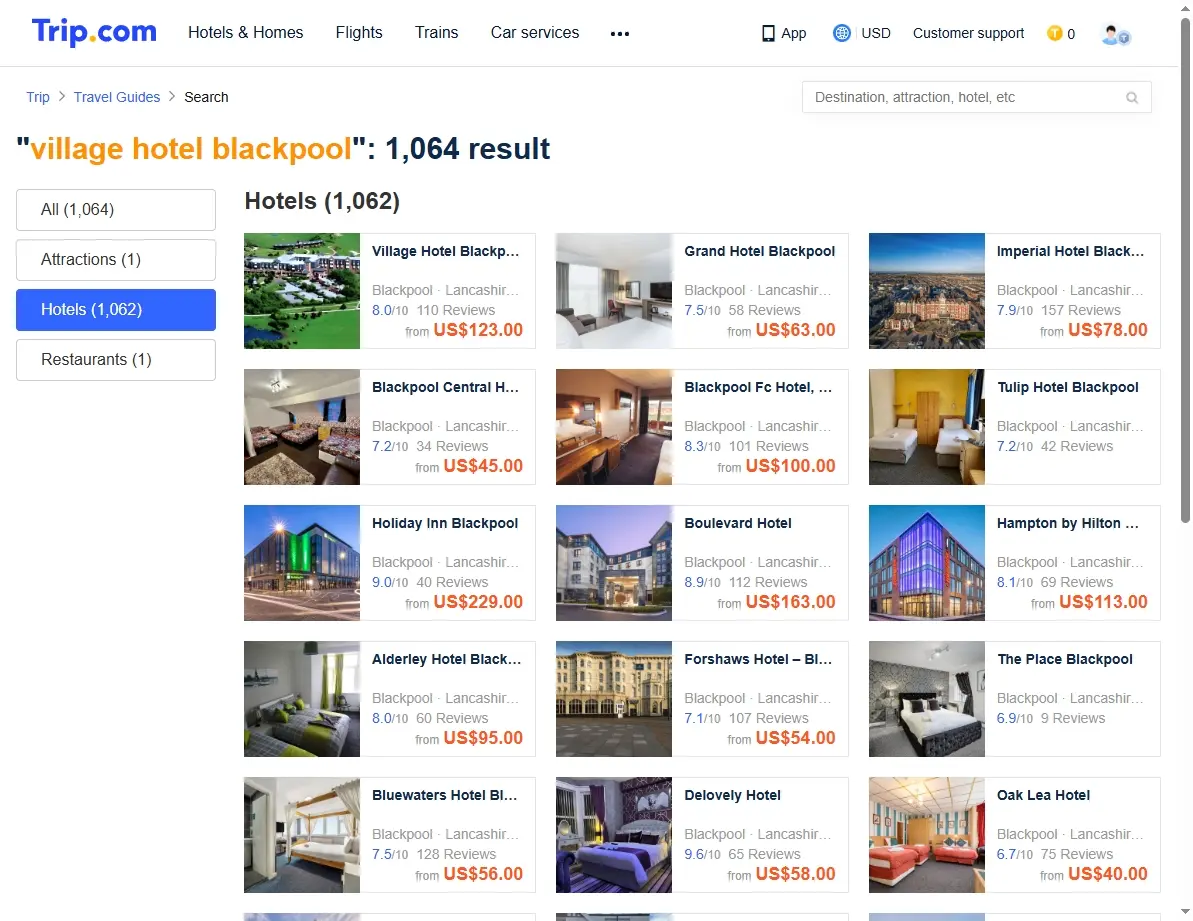The width and height of the screenshot is (1193, 921).
Task: Select the Attractions (1) filter
Action: pos(116,260)
